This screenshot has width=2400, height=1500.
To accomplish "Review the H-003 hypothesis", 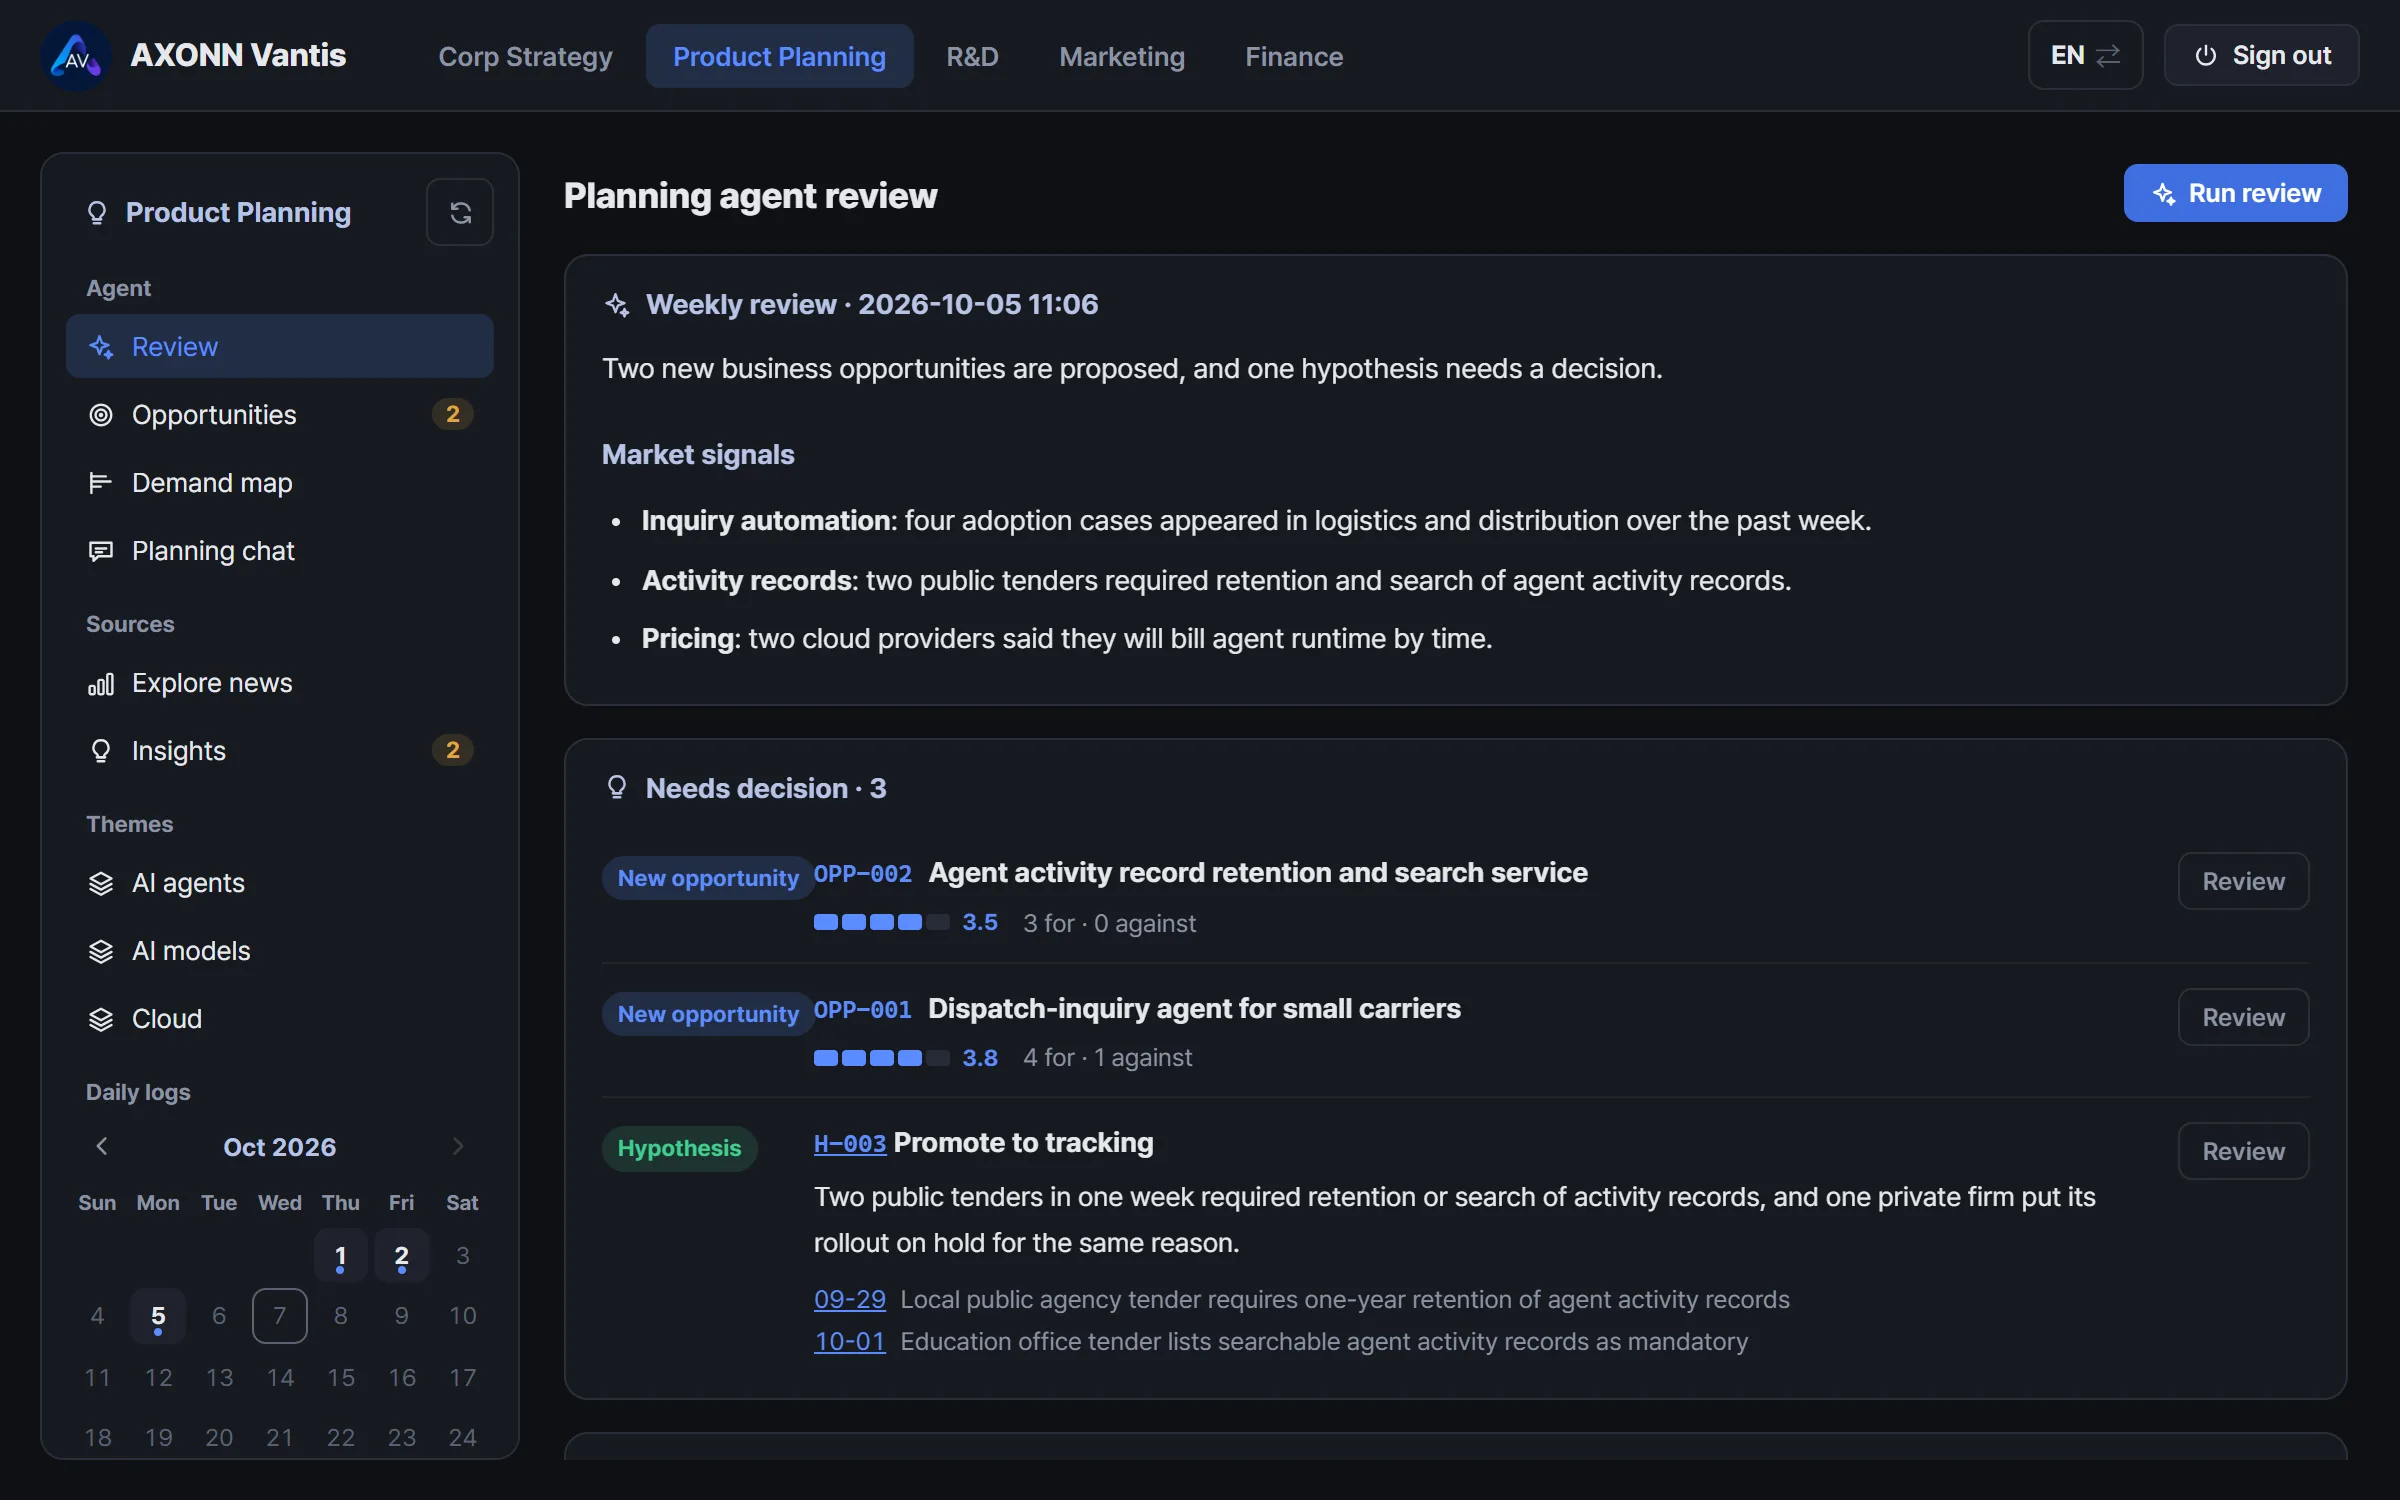I will tap(2243, 1151).
